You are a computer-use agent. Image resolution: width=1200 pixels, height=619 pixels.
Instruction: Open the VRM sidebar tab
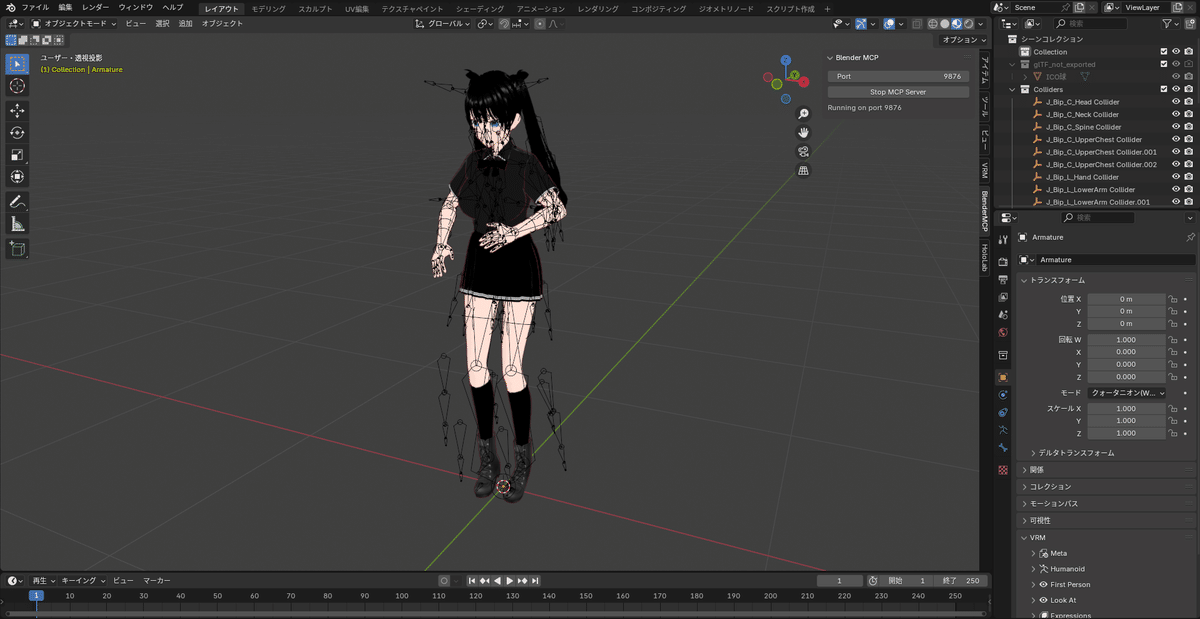985,171
